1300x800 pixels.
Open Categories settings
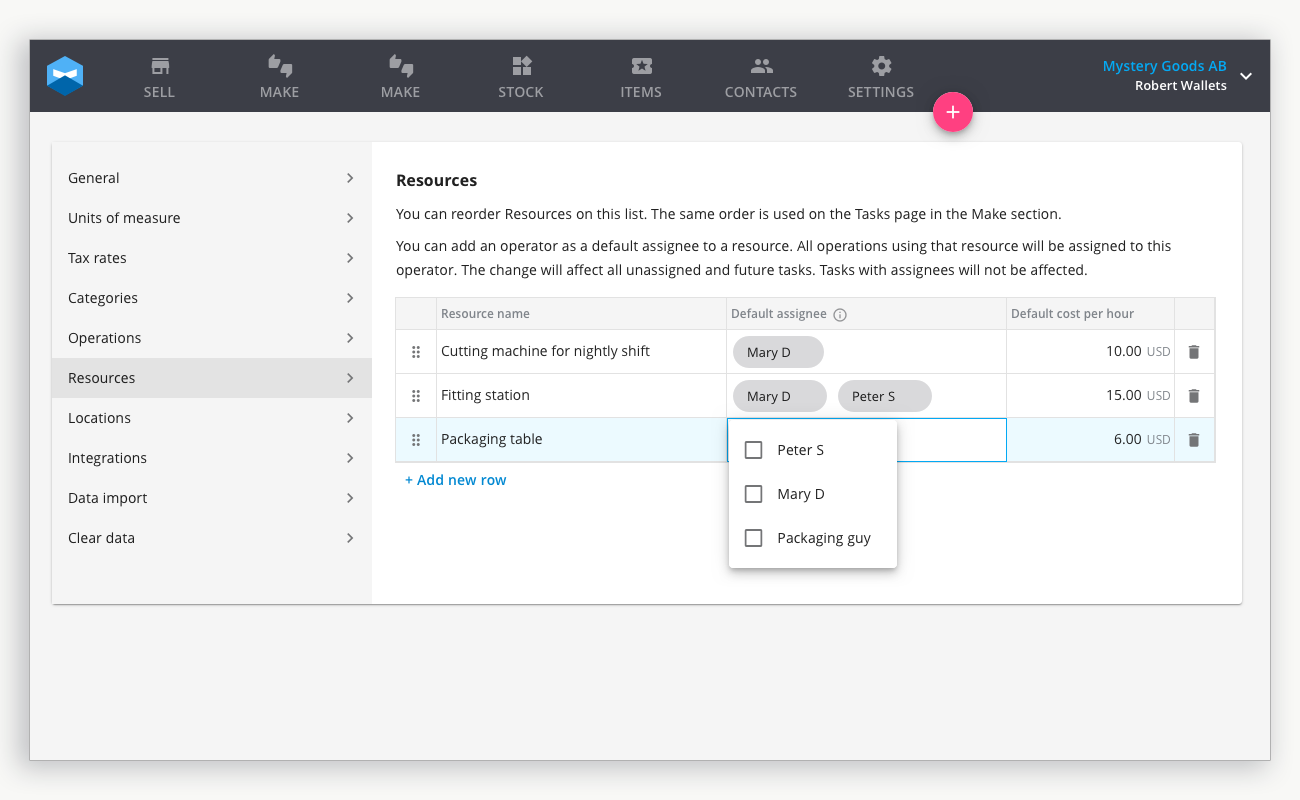coord(212,298)
